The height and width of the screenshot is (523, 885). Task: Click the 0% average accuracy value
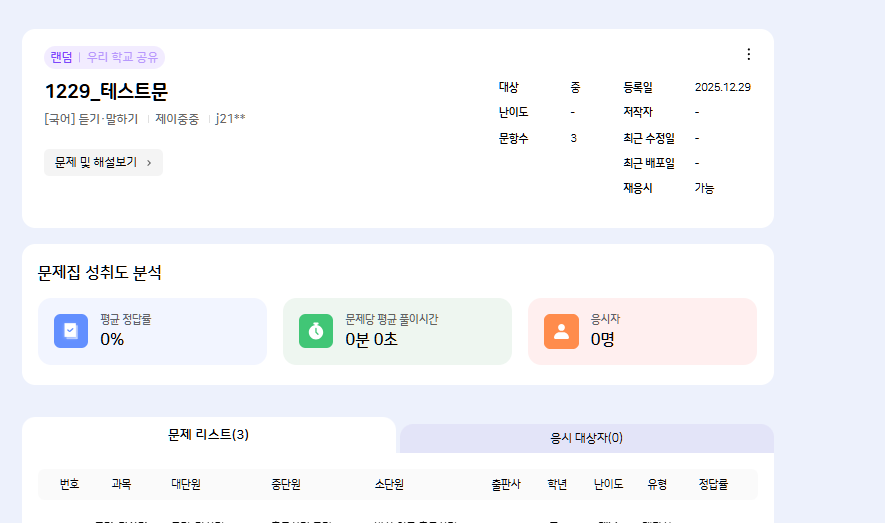(x=112, y=339)
